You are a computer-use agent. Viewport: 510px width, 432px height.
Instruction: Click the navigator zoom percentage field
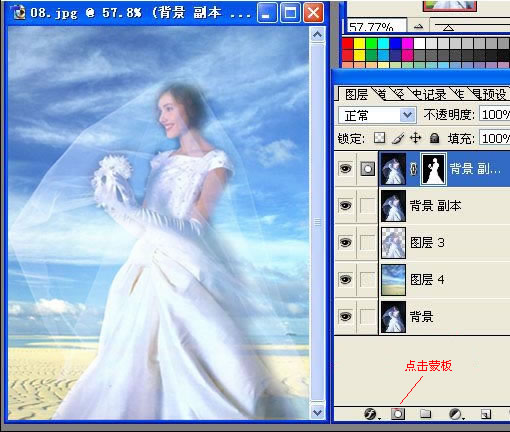[376, 26]
